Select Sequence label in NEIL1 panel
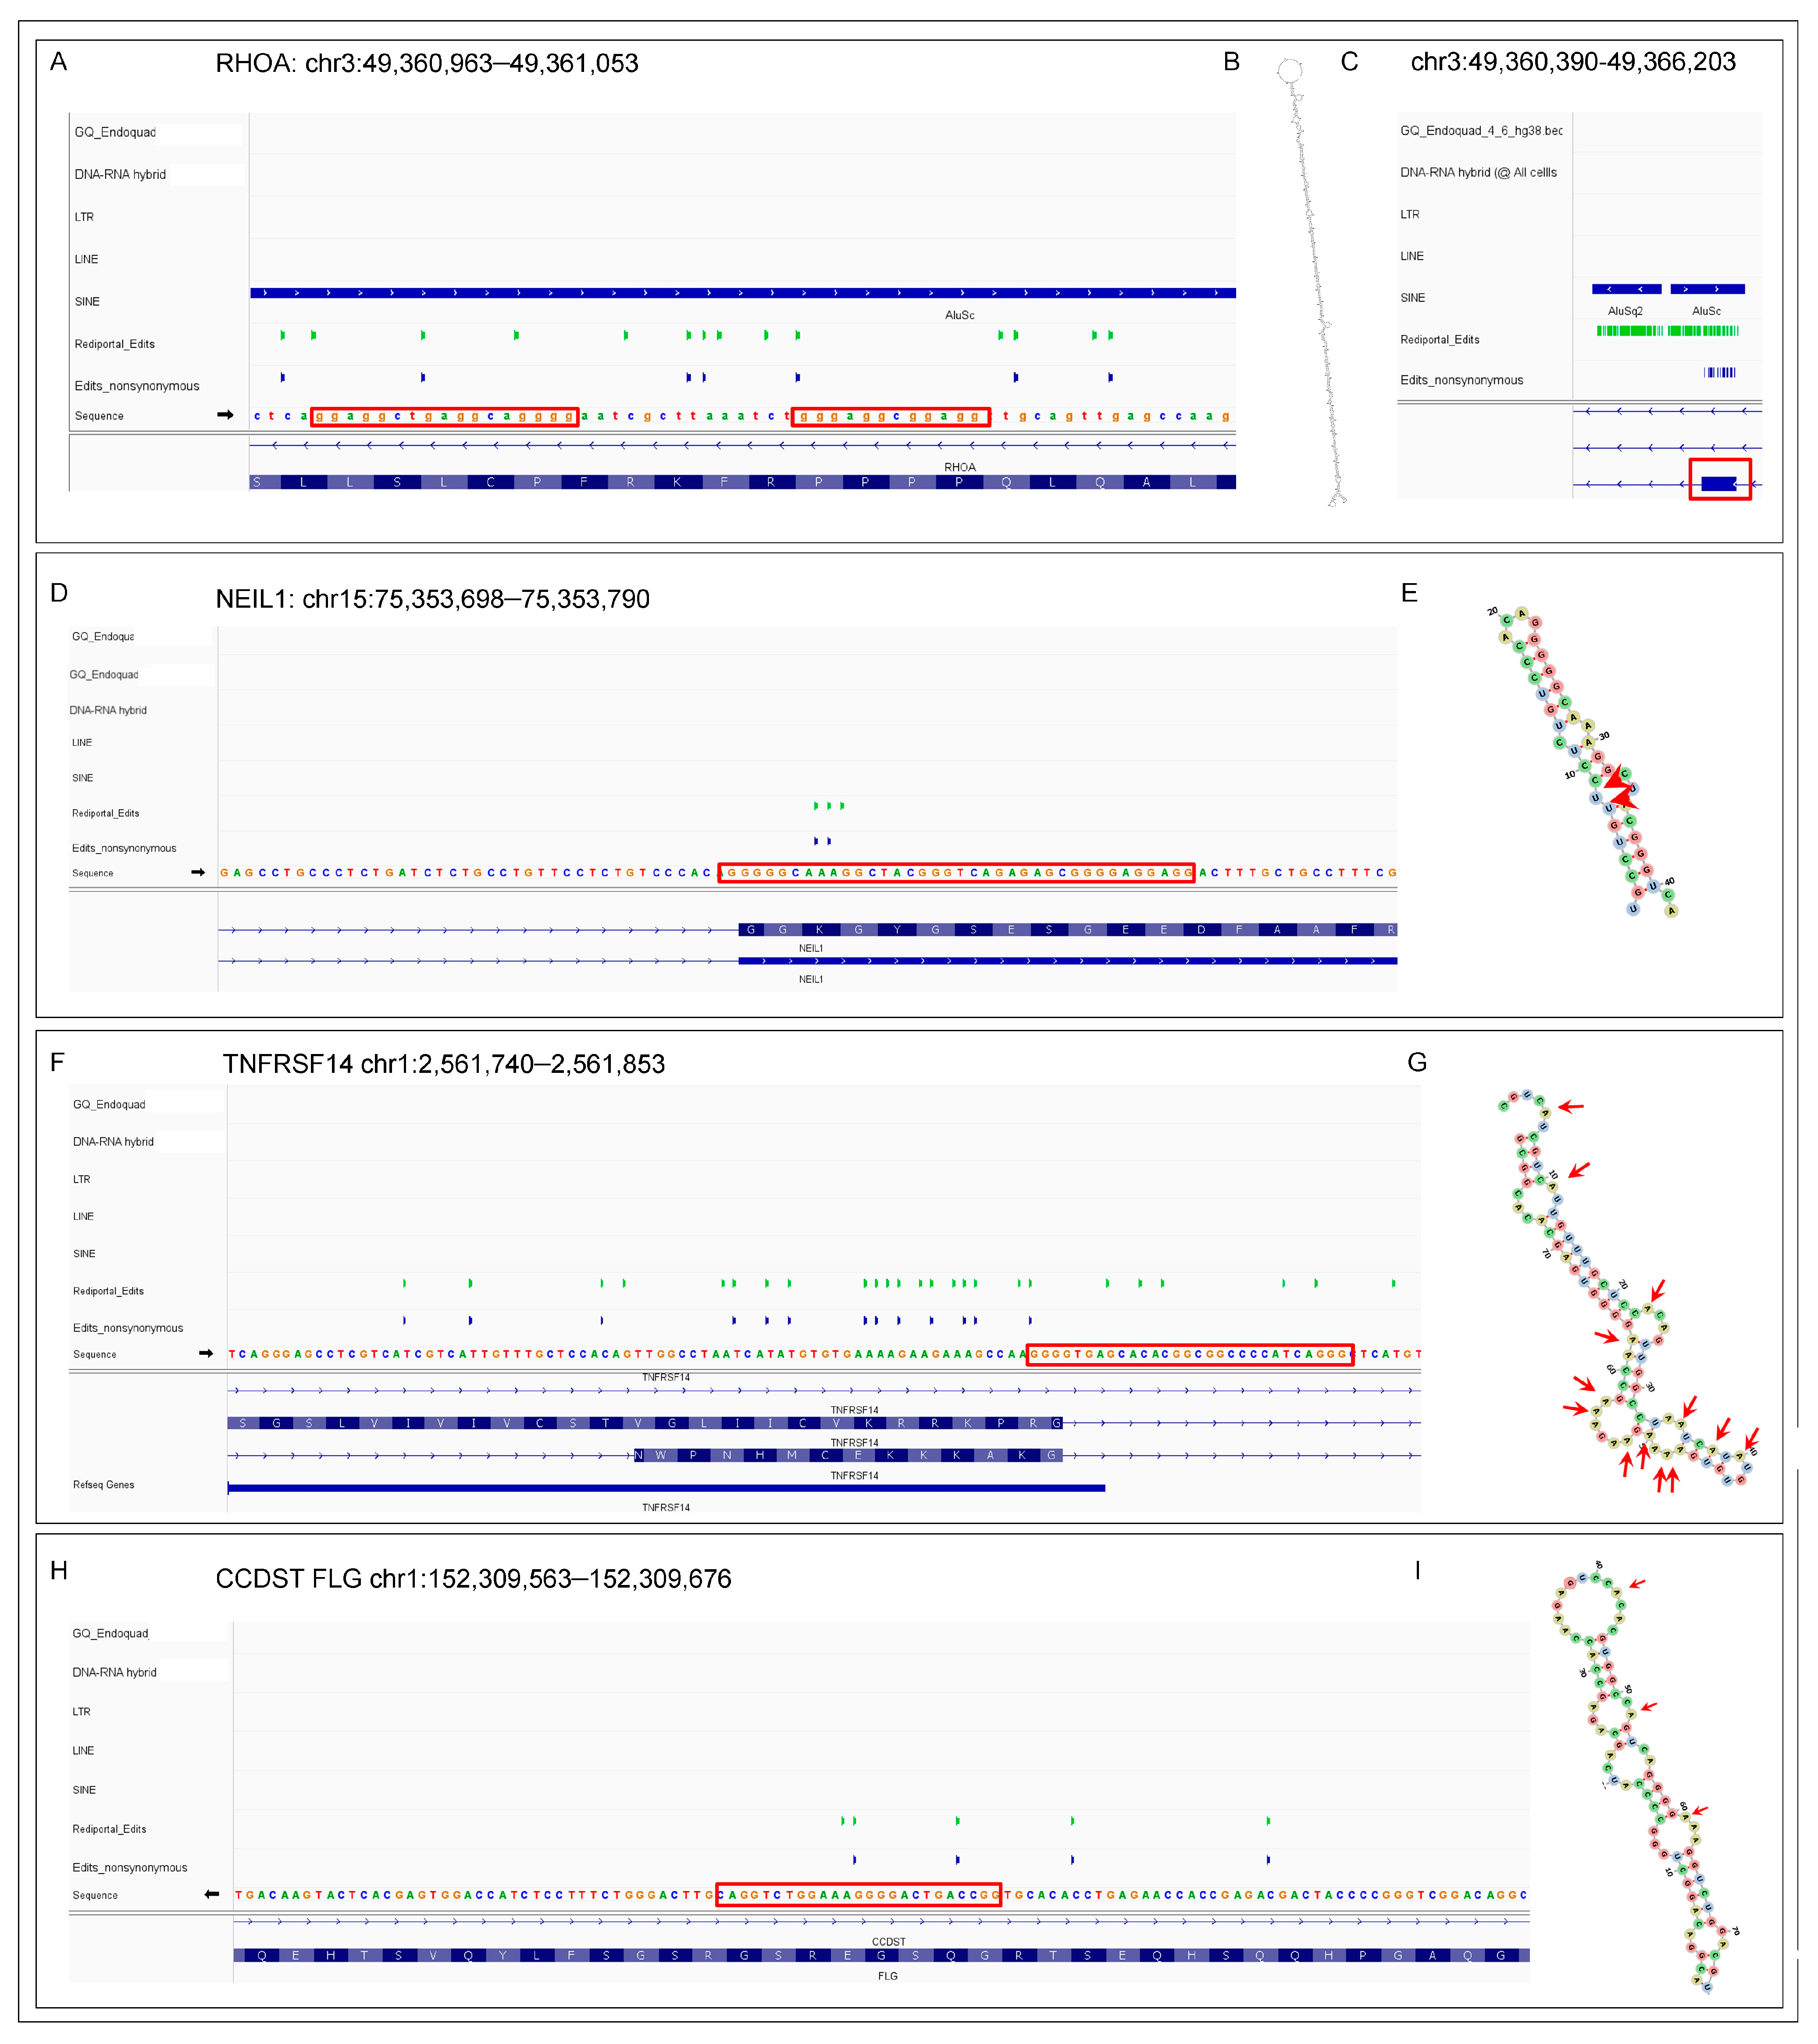Screen dimensions: 1818x2044 point(93,873)
